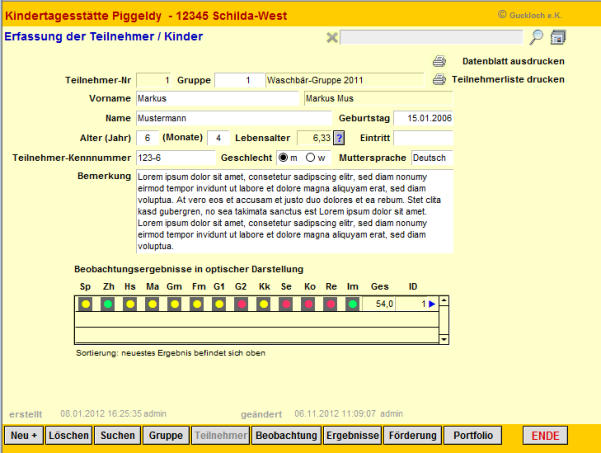Click printer icon for Teilnehmerliste drucken
The image size is (601, 453).
point(439,79)
